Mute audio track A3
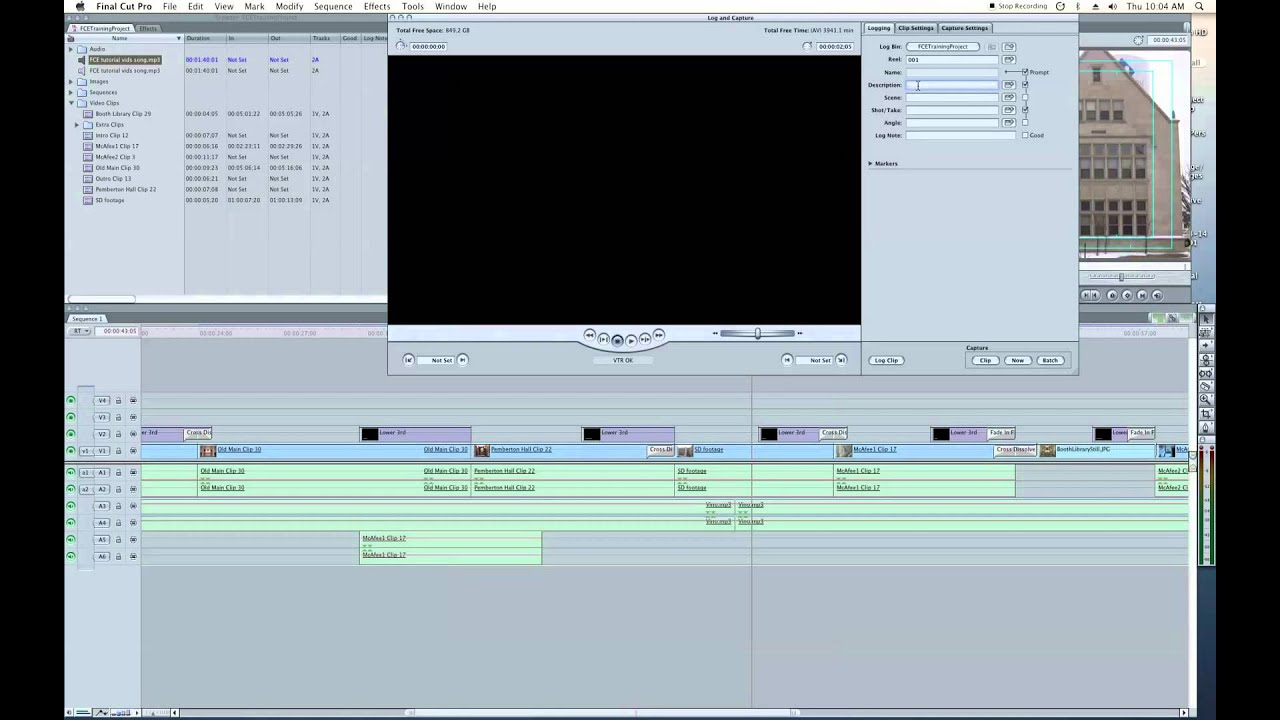Screen dimensions: 1280x720 tap(70, 506)
